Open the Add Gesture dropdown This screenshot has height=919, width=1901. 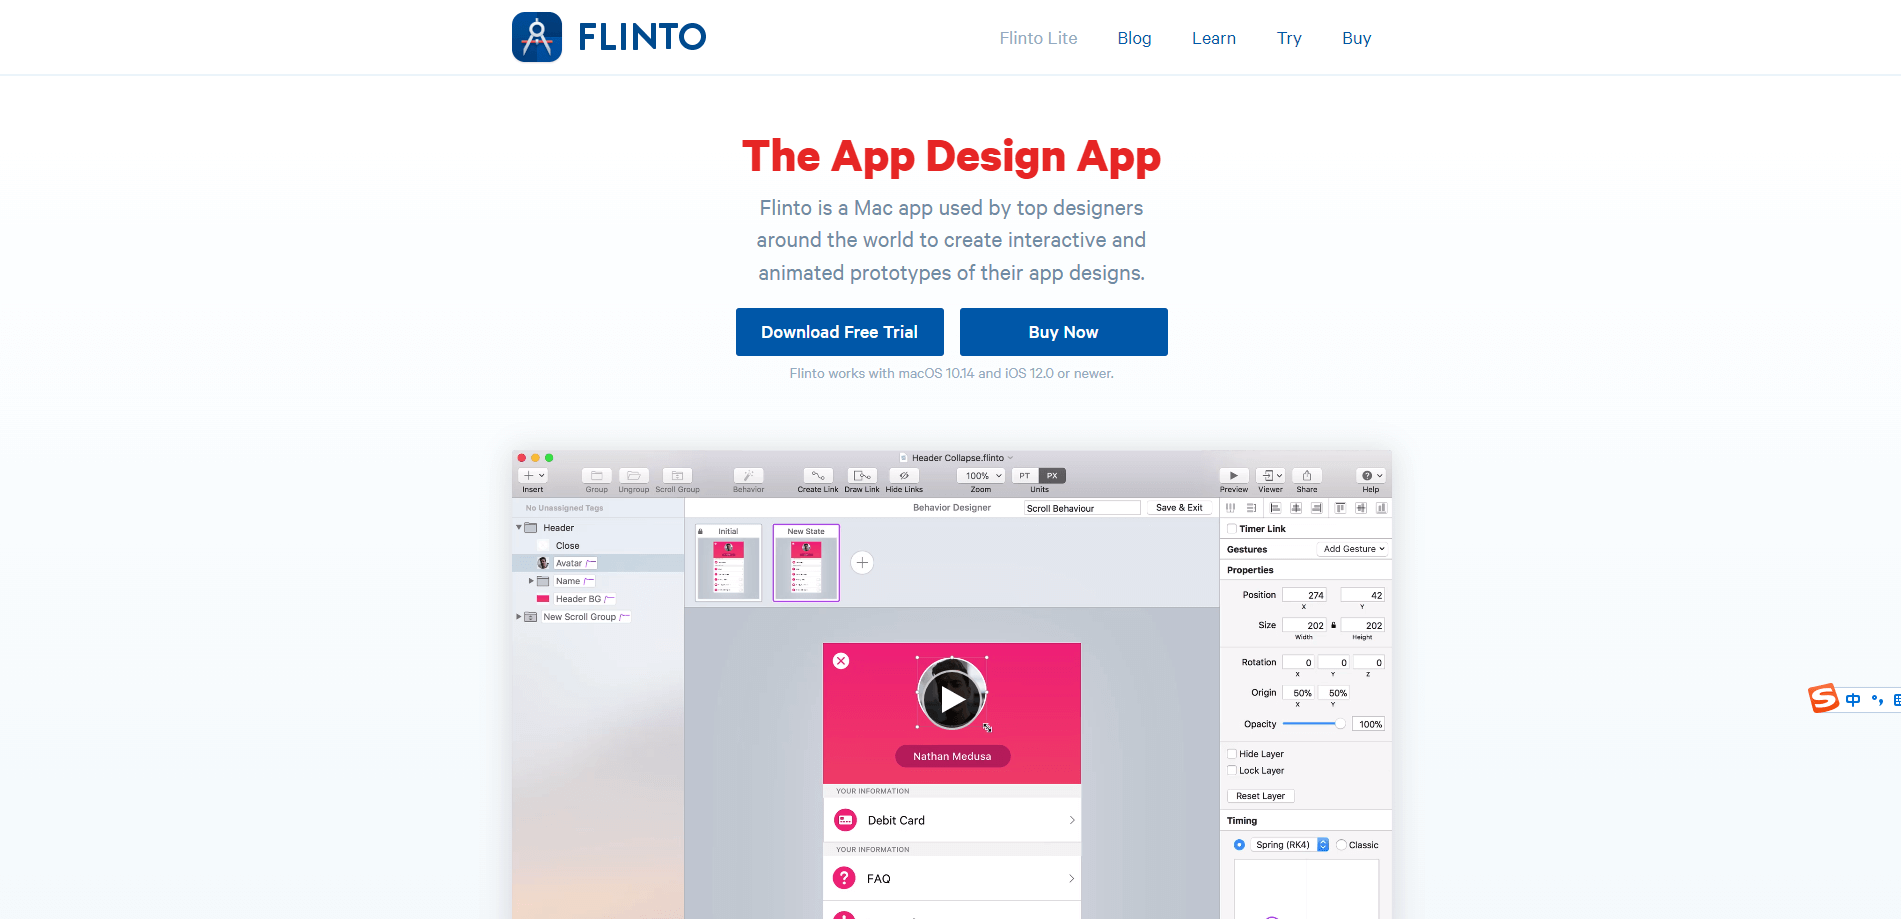point(1354,549)
